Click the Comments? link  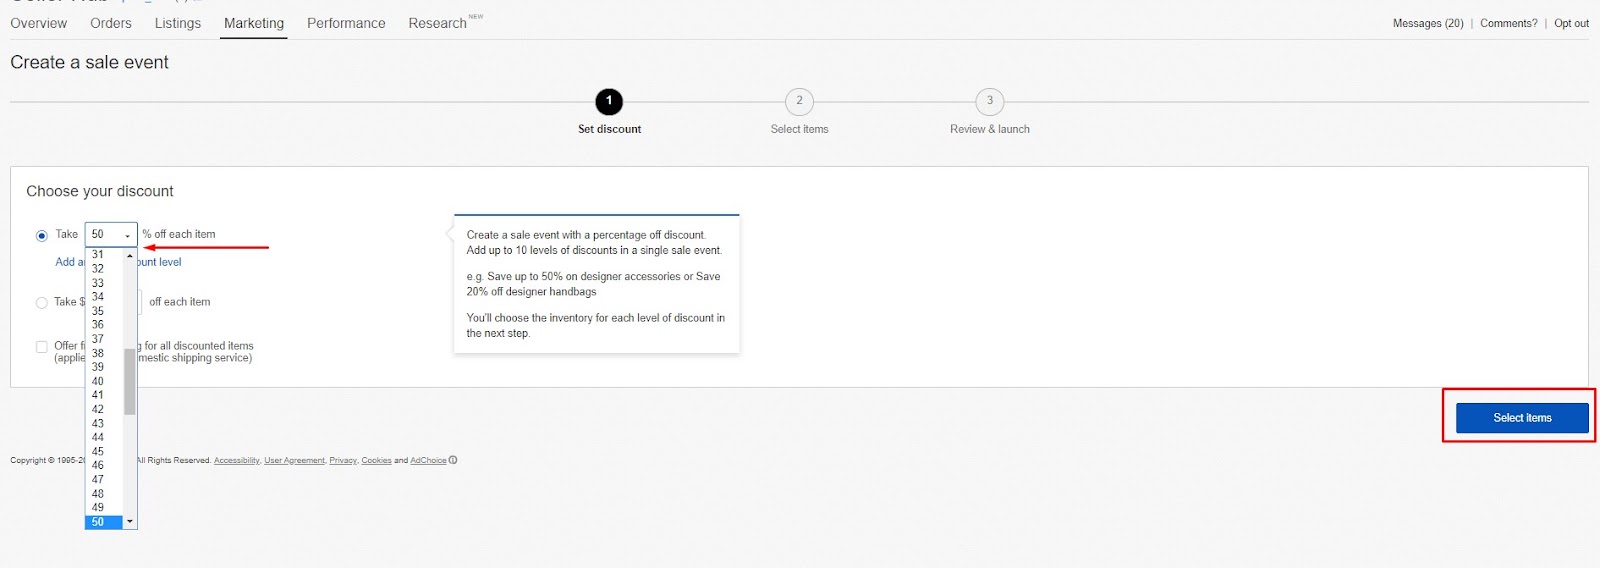(1509, 23)
